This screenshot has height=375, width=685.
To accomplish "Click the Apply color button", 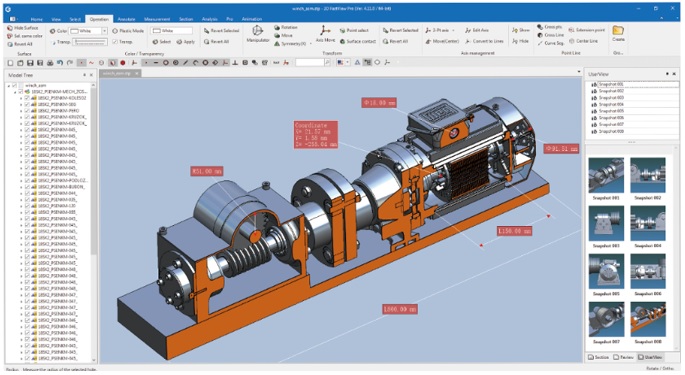I will coord(186,42).
